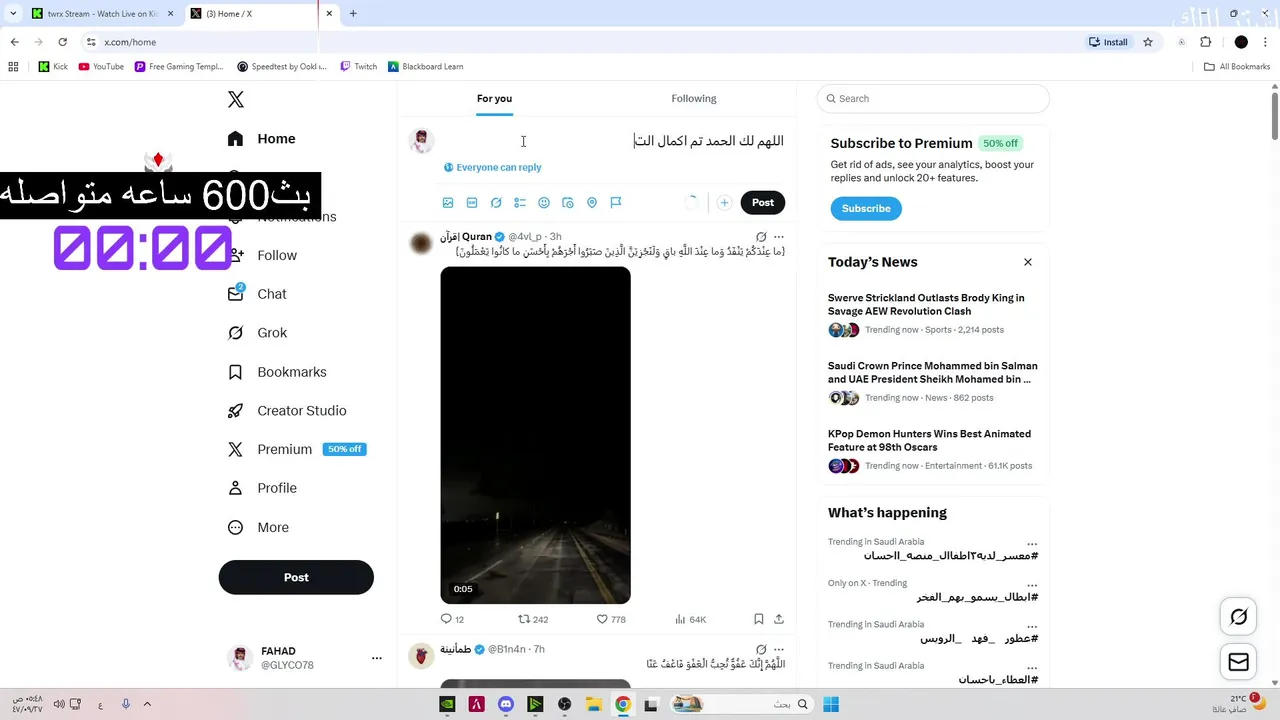
Task: Submit the post with composer Post button
Action: [763, 202]
